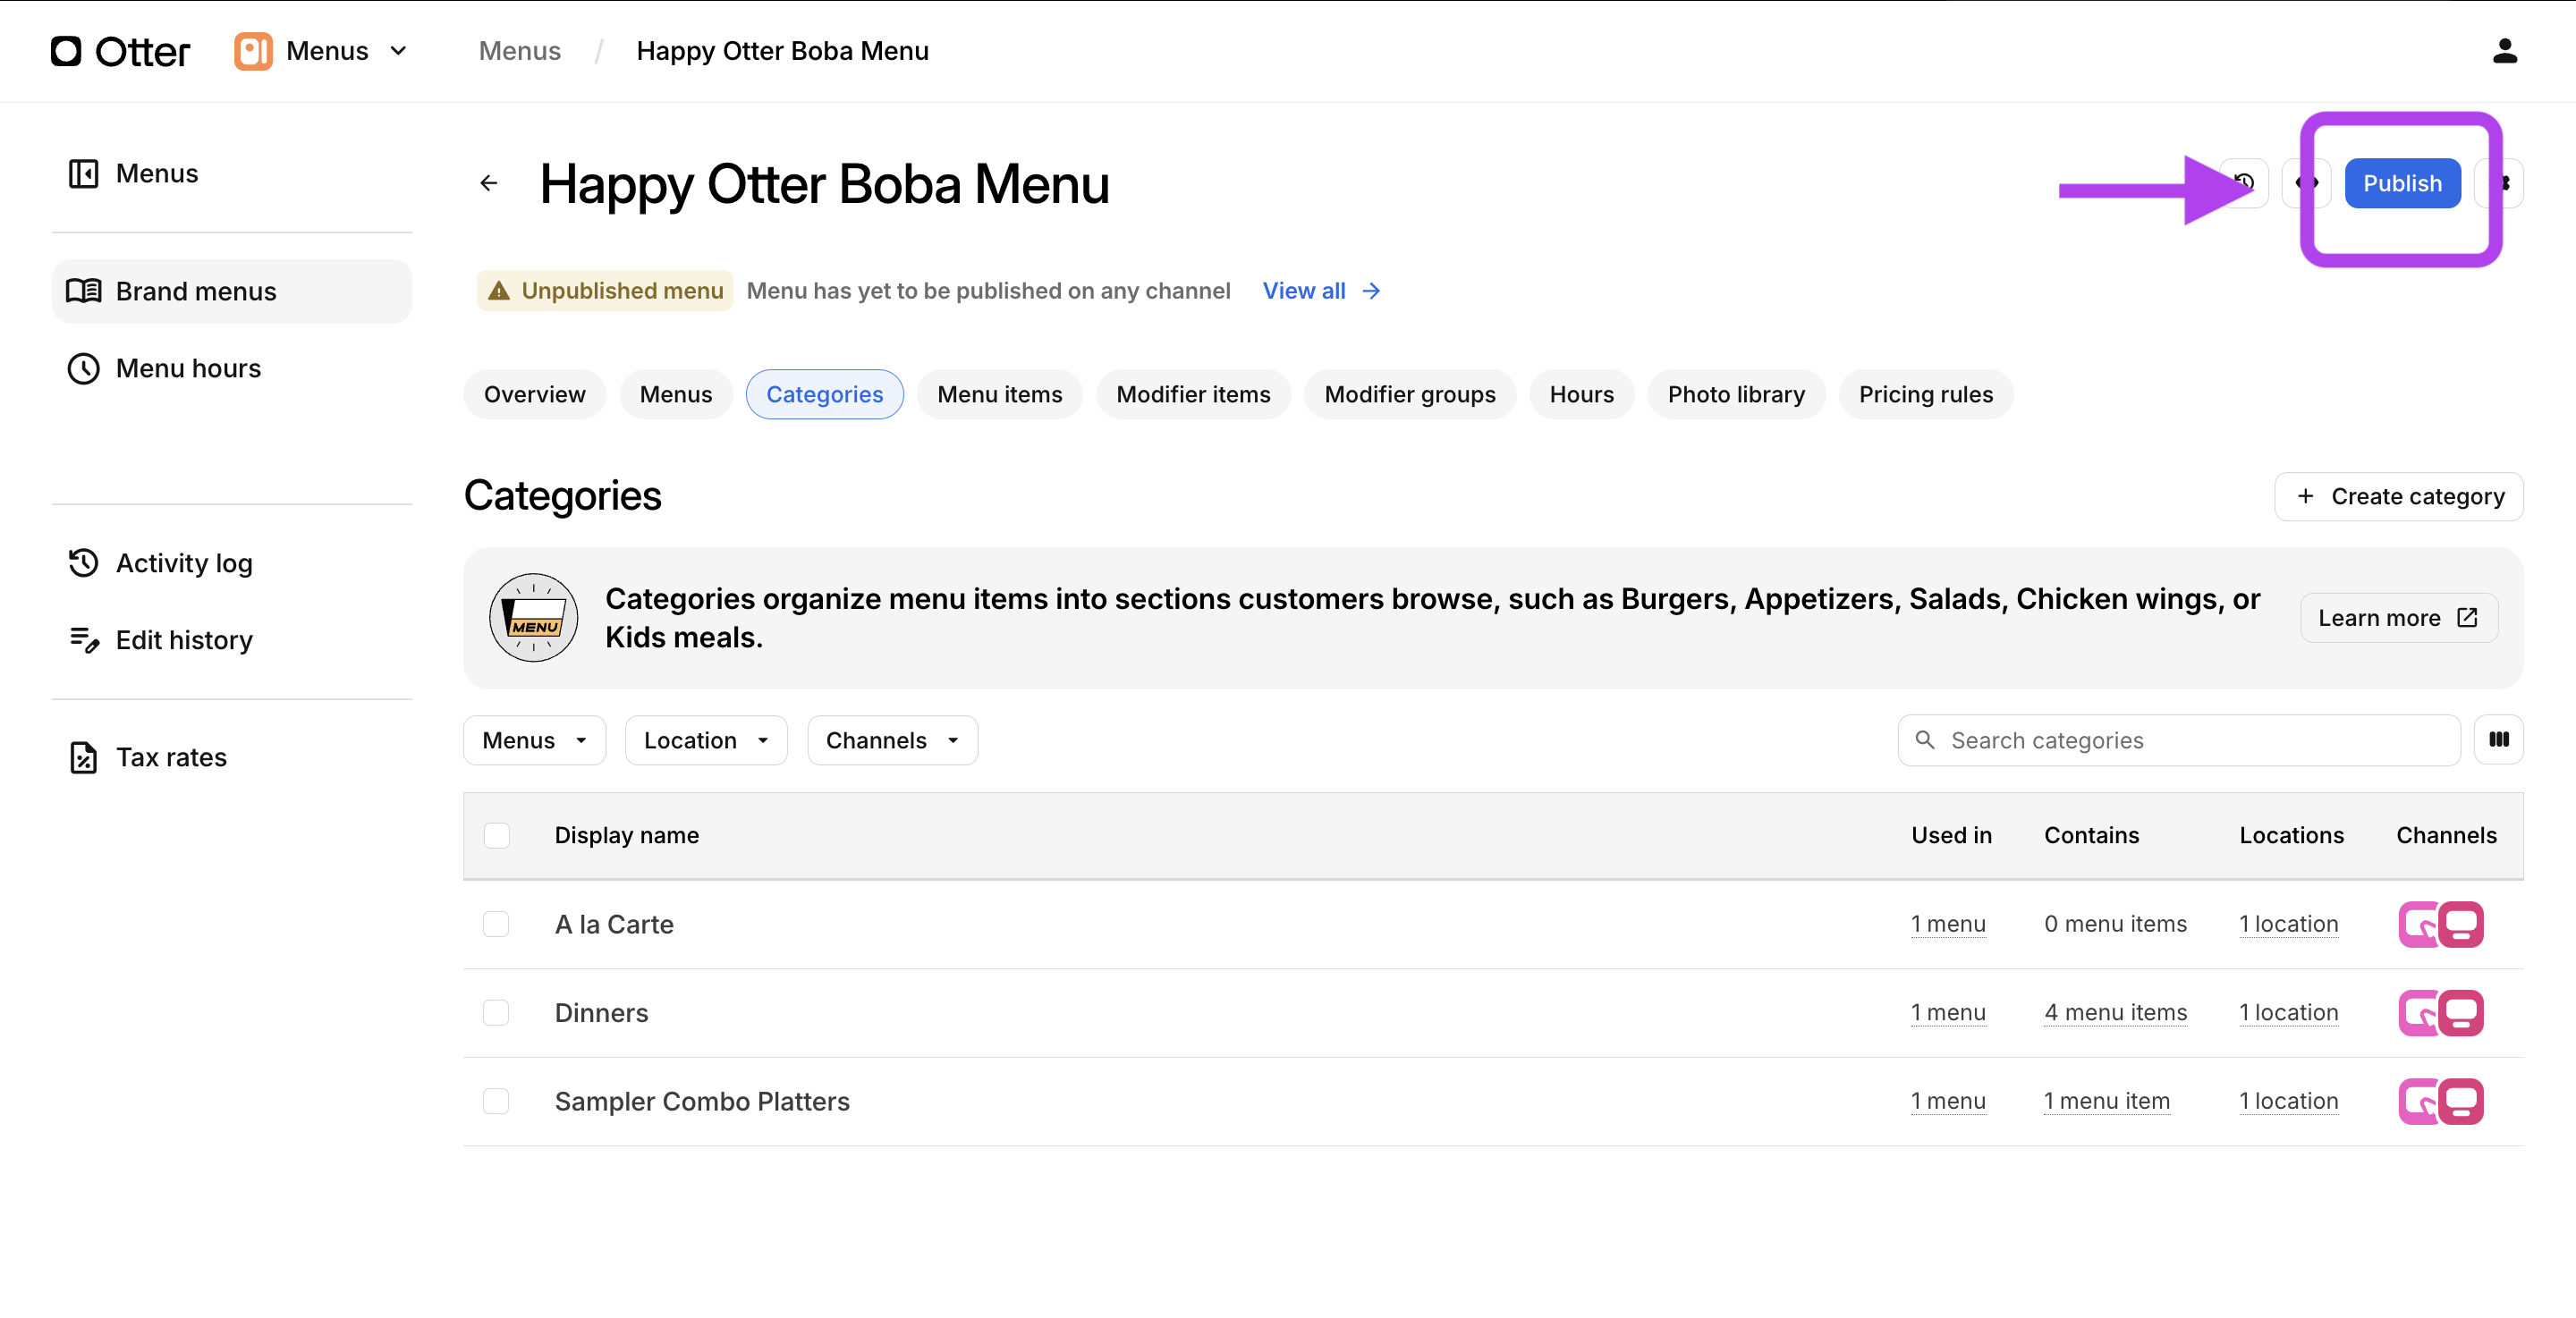Click the 'Display name' column header

(627, 835)
